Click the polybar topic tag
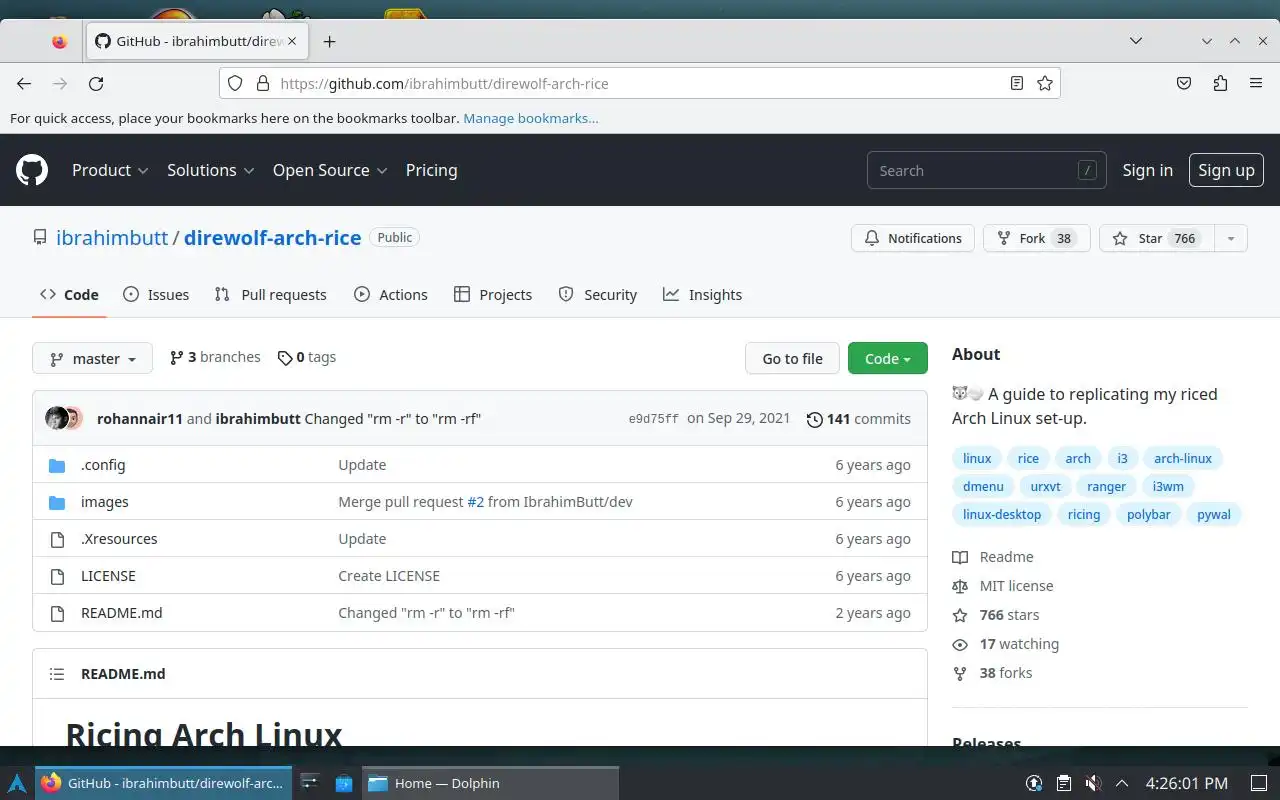The height and width of the screenshot is (800, 1280). pyautogui.click(x=1148, y=514)
